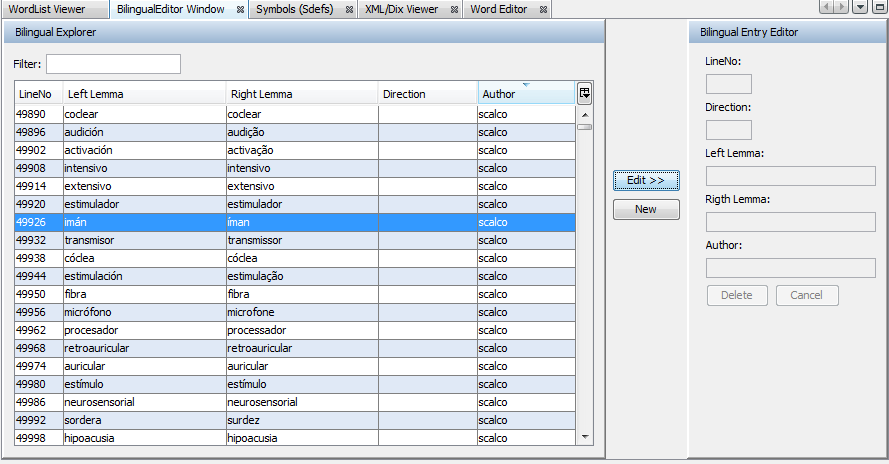Click the New button
889x464 pixels.
[x=646, y=209]
